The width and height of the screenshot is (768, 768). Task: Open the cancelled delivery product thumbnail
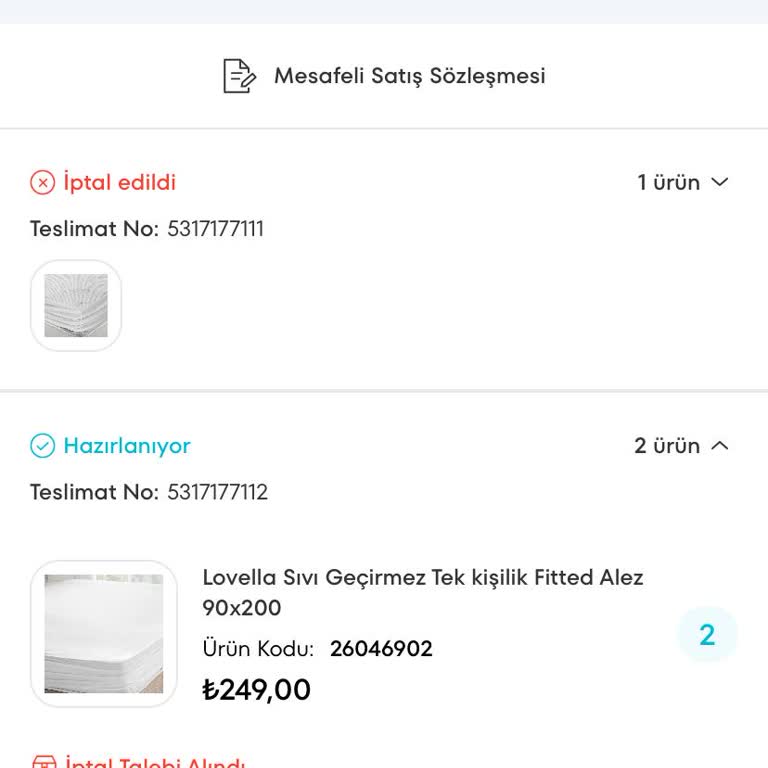click(76, 305)
